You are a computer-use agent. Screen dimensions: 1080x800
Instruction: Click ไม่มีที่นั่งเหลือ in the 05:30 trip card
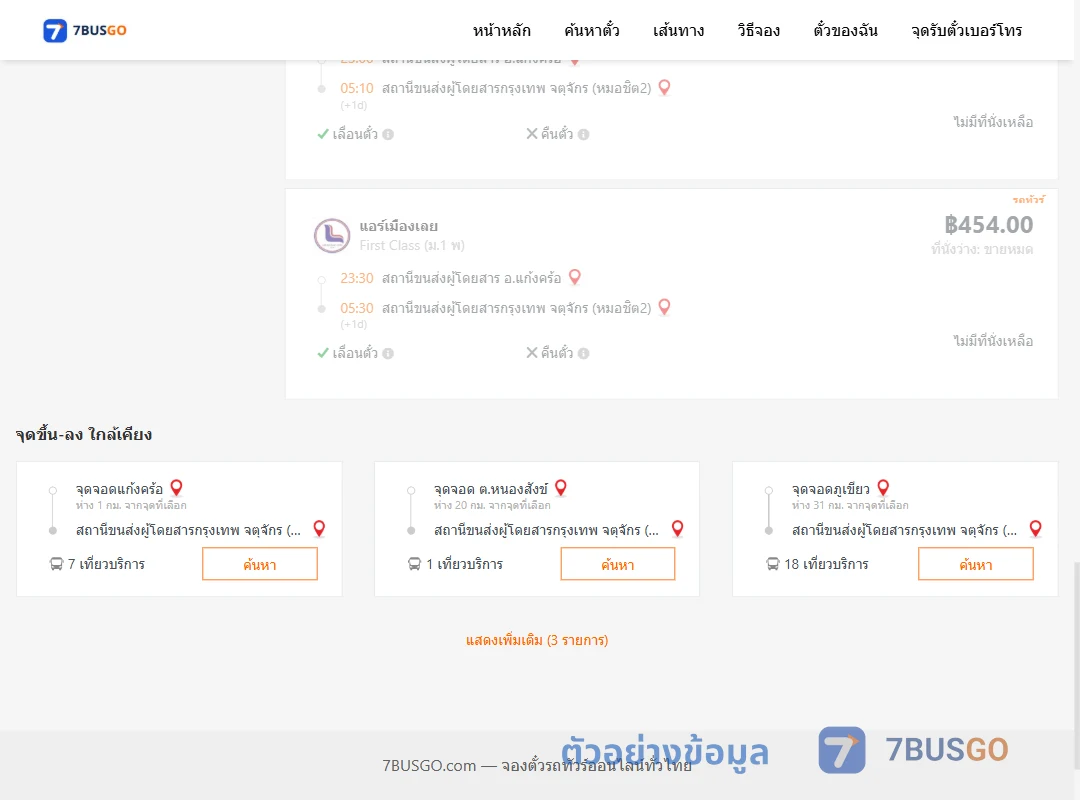(993, 341)
